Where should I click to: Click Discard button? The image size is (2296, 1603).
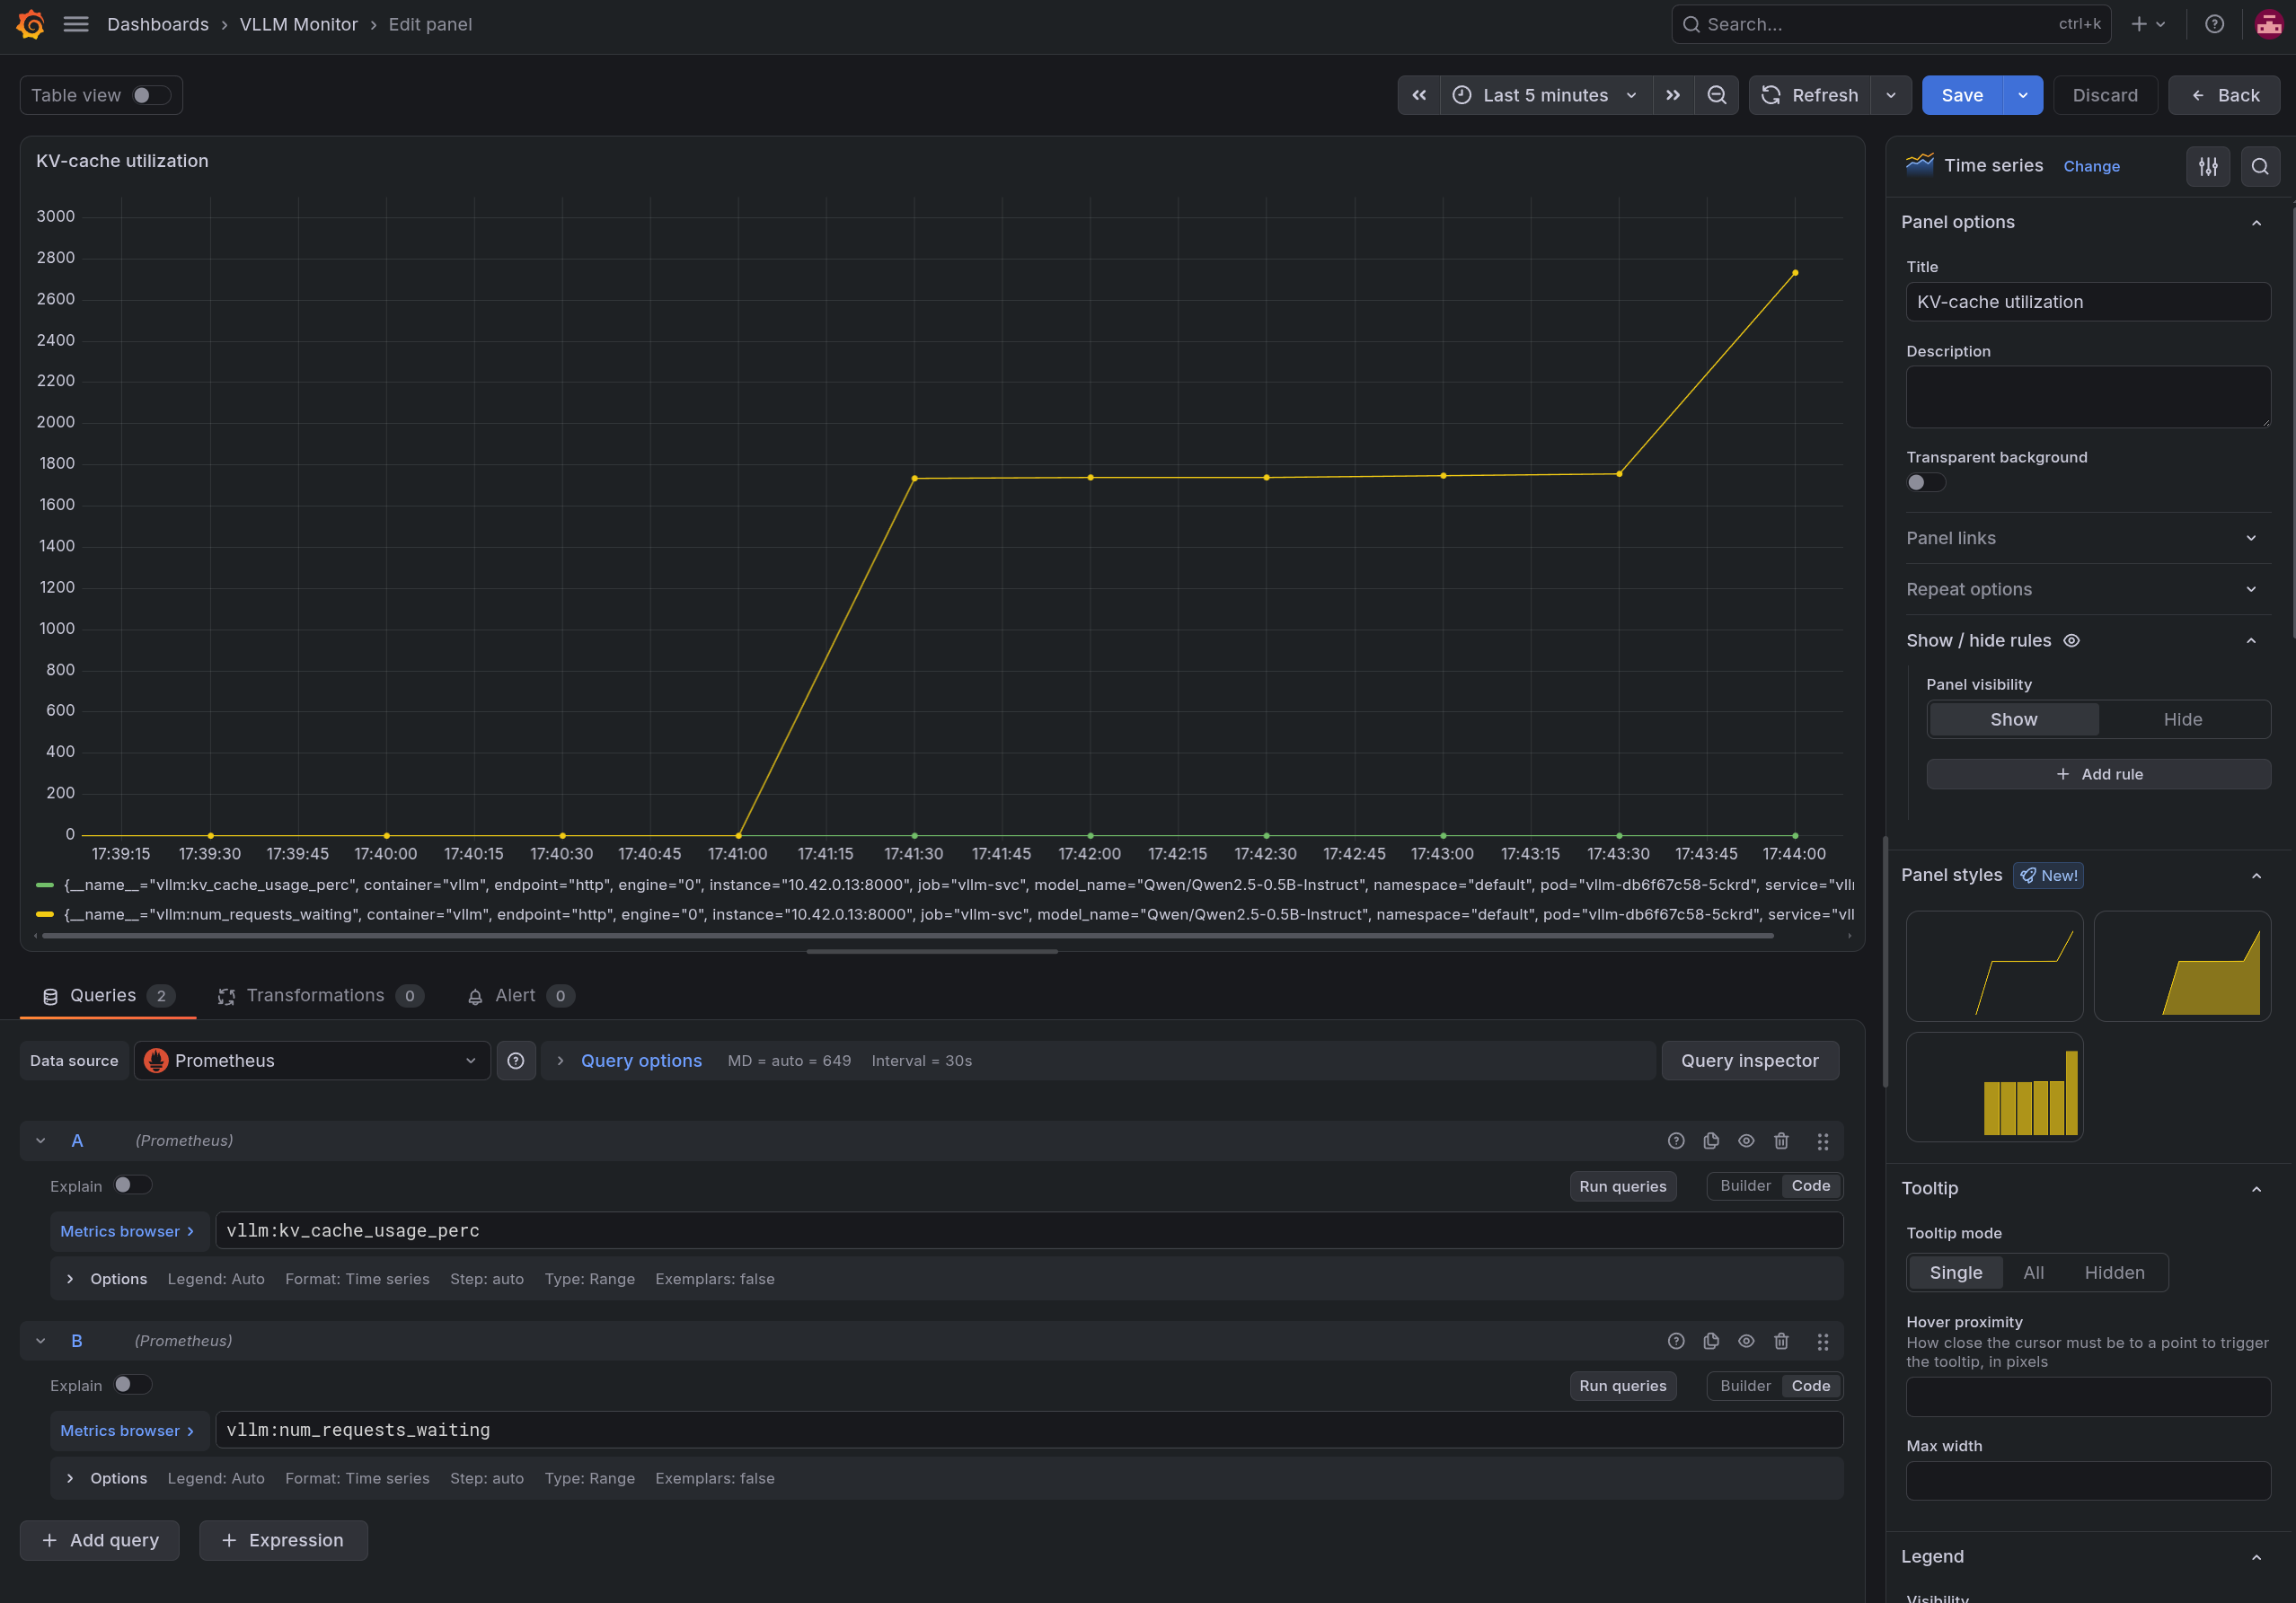point(2105,95)
